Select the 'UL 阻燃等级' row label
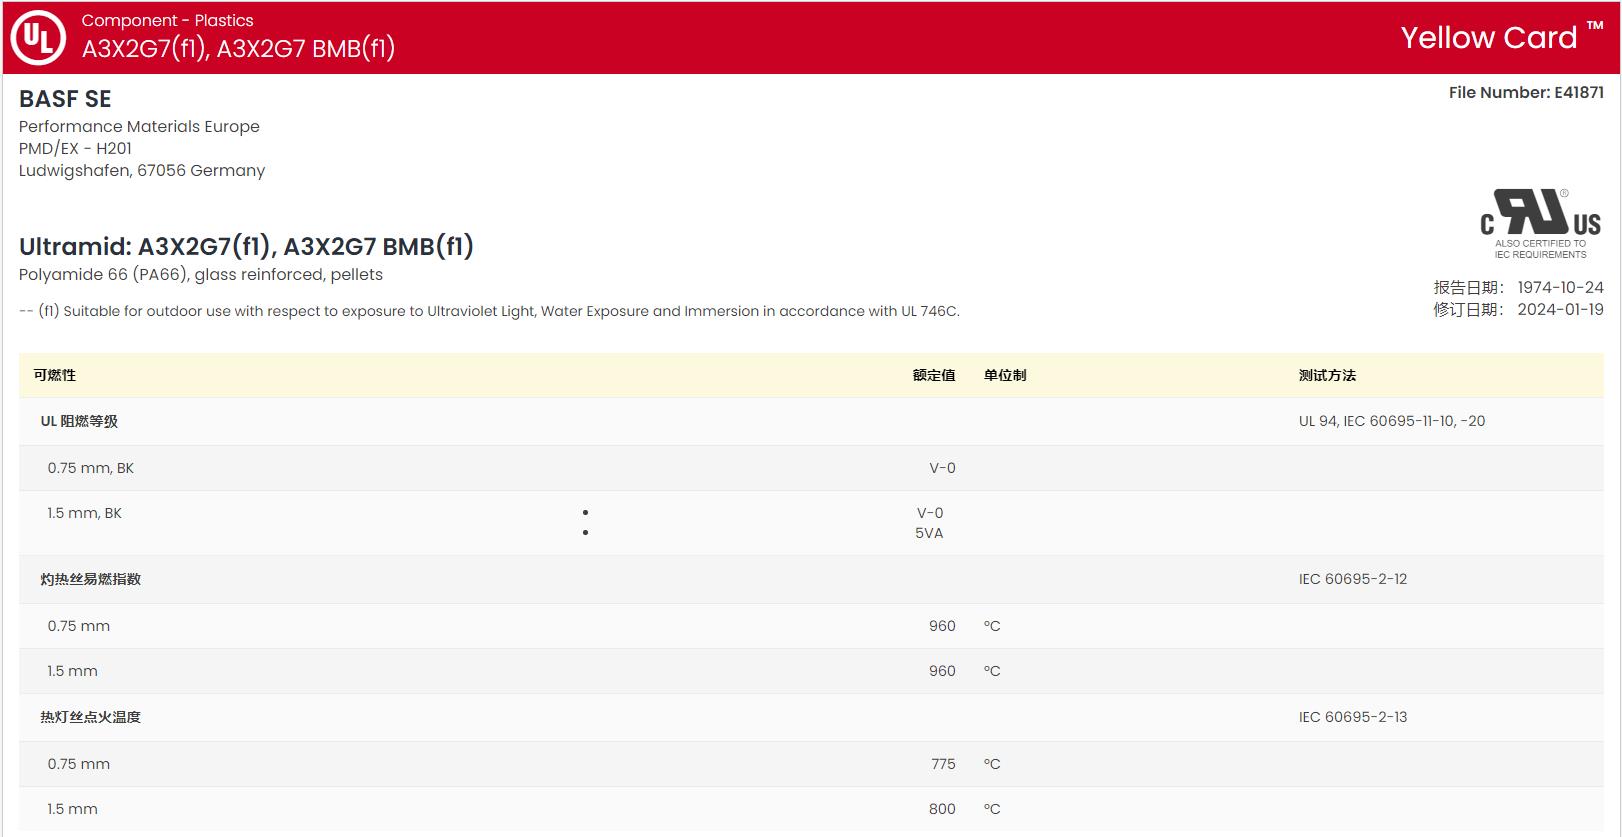 (79, 421)
